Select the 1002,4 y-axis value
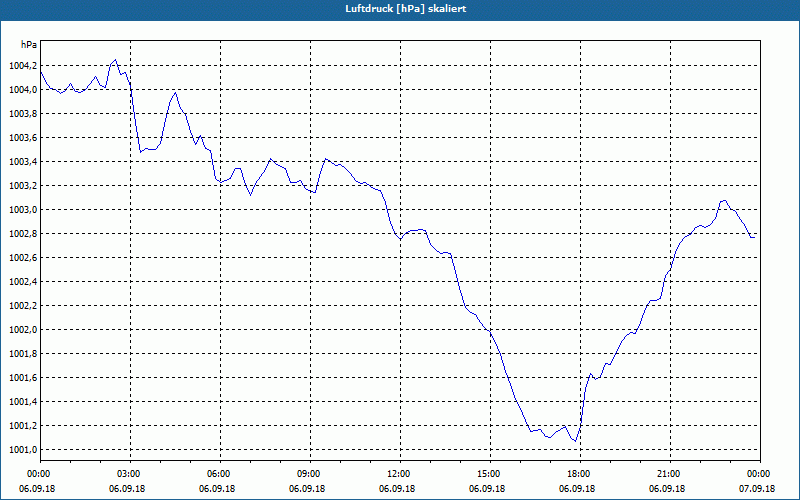Image resolution: width=800 pixels, height=500 pixels. [x=23, y=282]
